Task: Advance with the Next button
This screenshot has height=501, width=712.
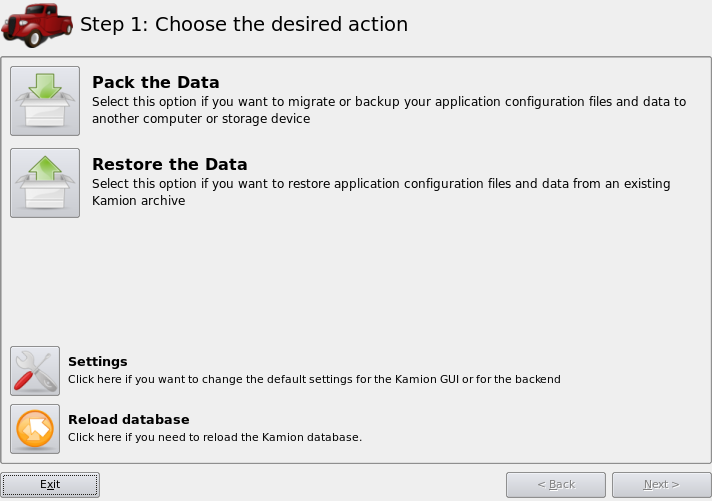Action: click(661, 485)
